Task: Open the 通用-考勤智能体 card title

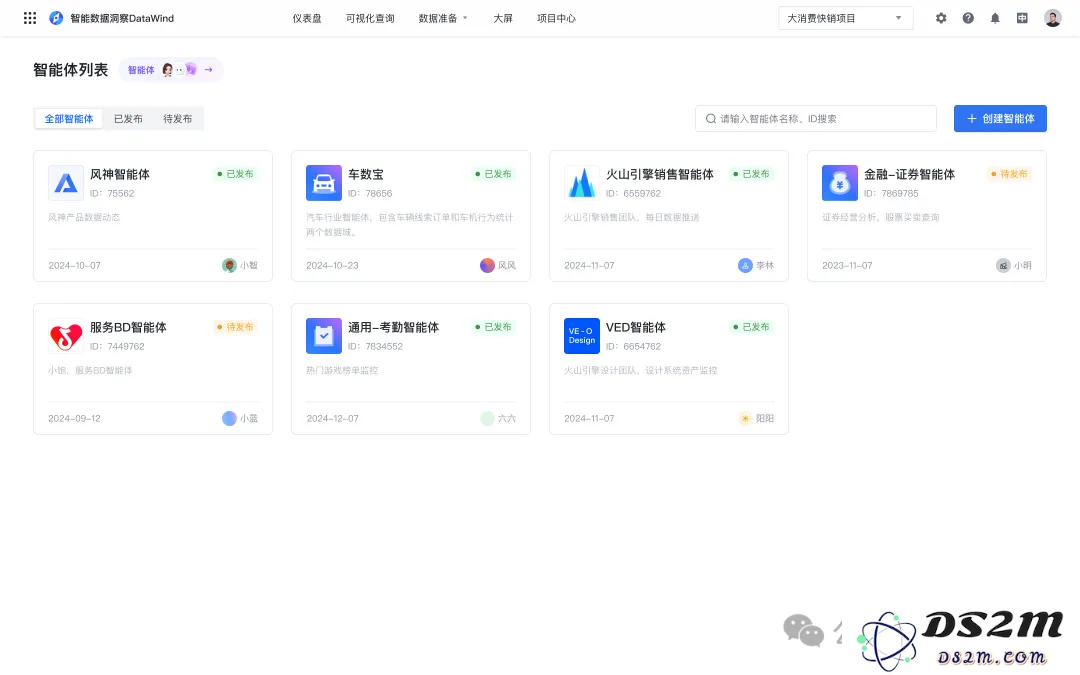Action: pyautogui.click(x=393, y=327)
